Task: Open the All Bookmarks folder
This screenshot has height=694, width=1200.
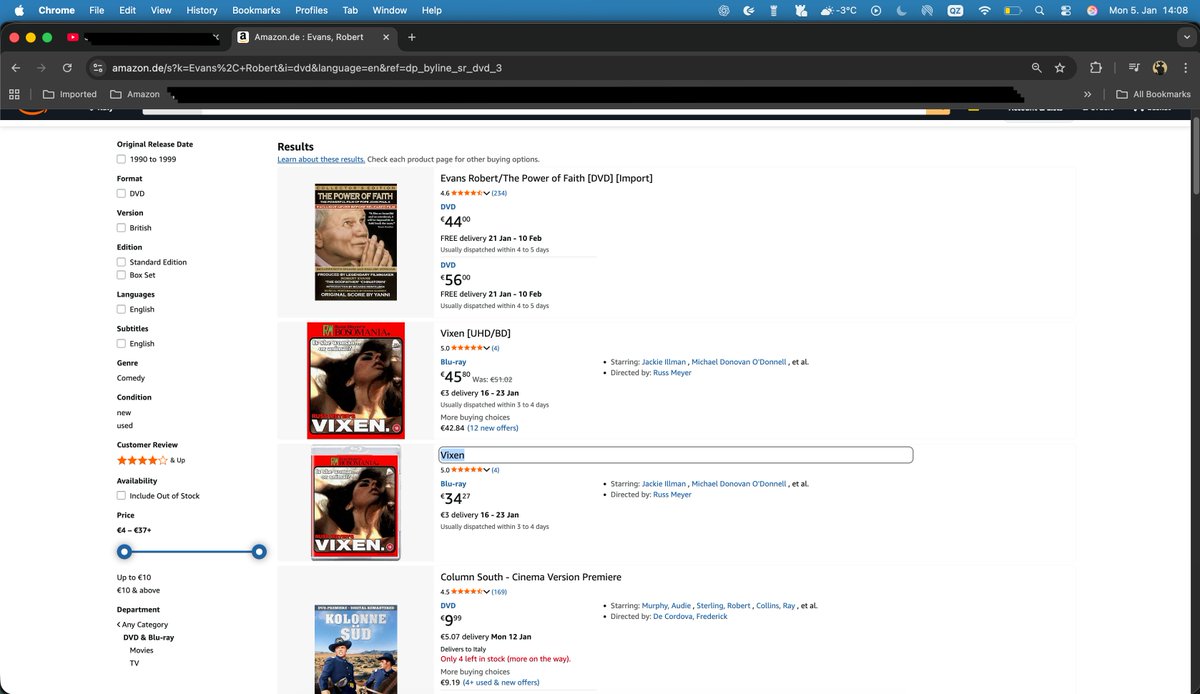Action: click(x=1153, y=94)
